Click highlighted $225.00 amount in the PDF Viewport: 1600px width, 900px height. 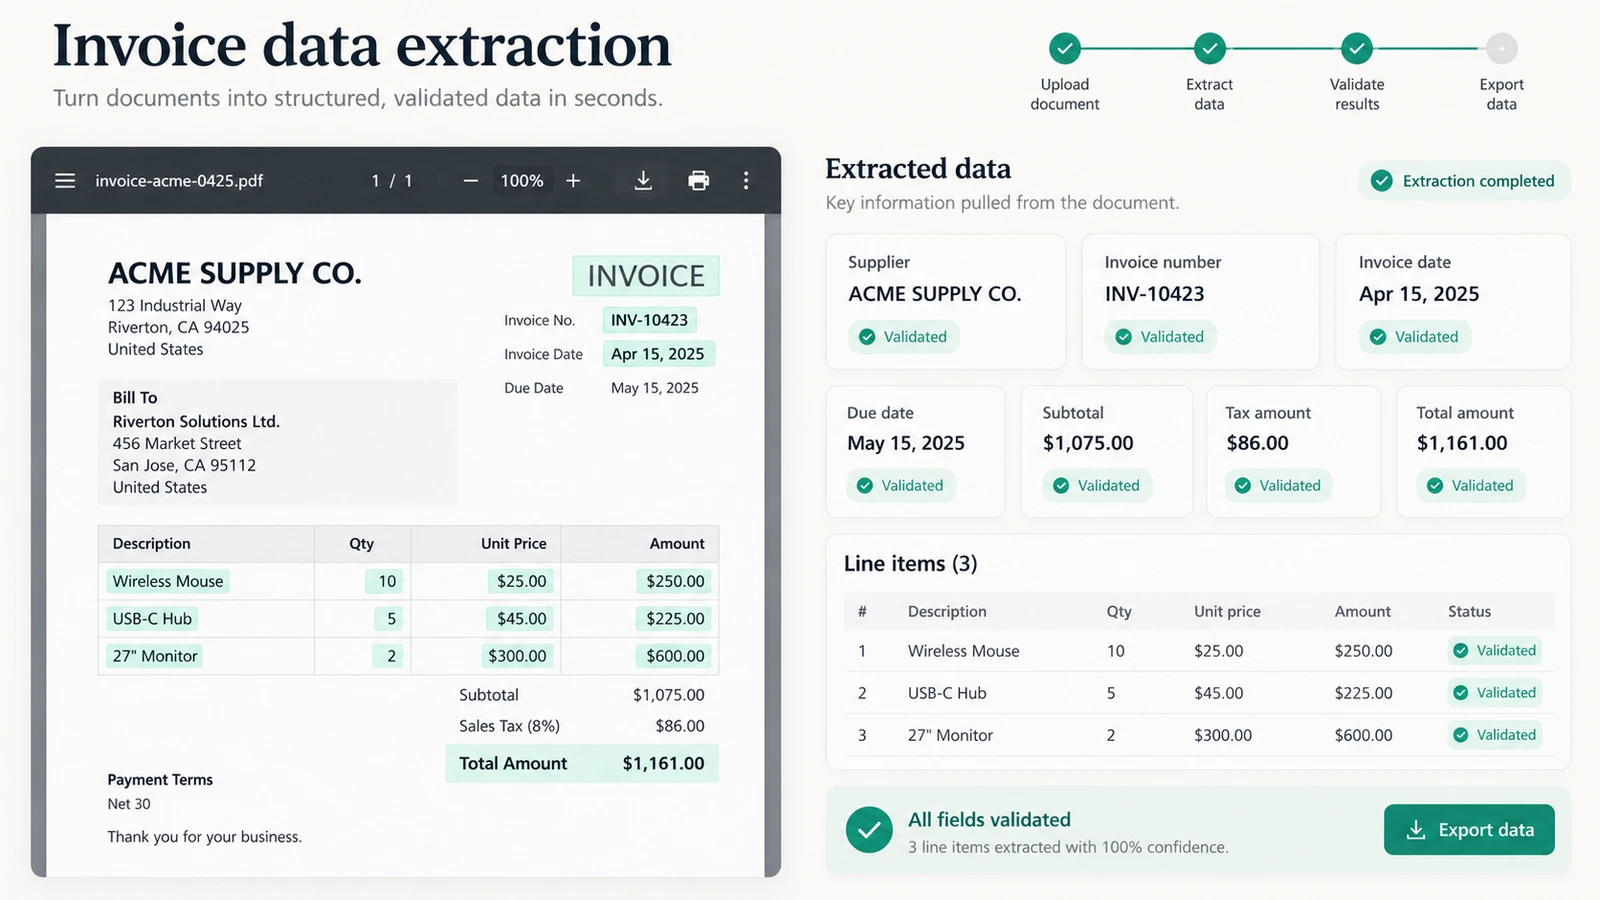click(675, 619)
